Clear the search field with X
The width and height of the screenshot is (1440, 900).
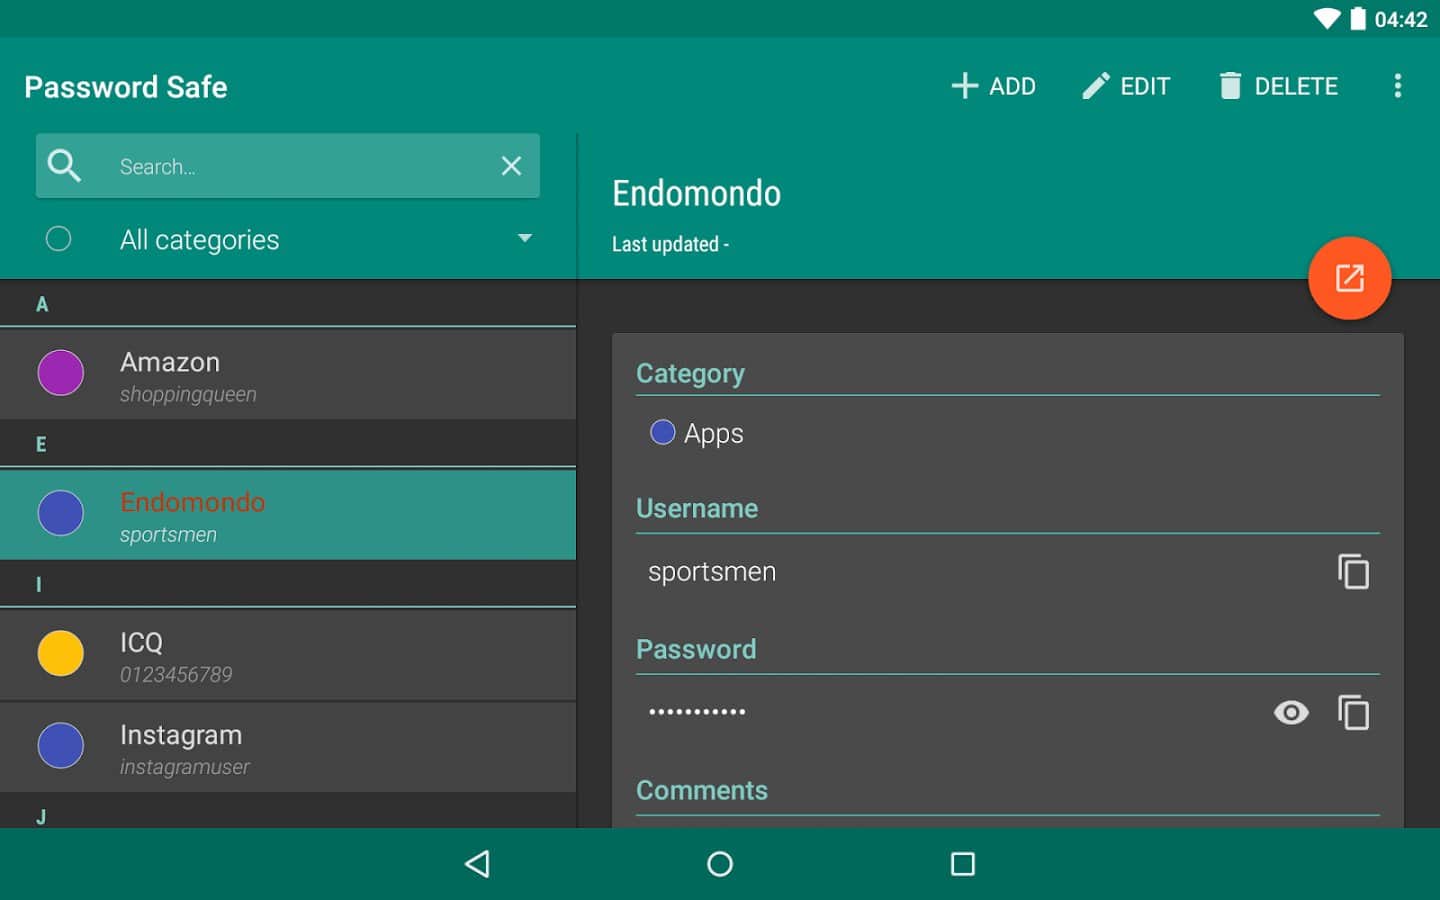(511, 166)
